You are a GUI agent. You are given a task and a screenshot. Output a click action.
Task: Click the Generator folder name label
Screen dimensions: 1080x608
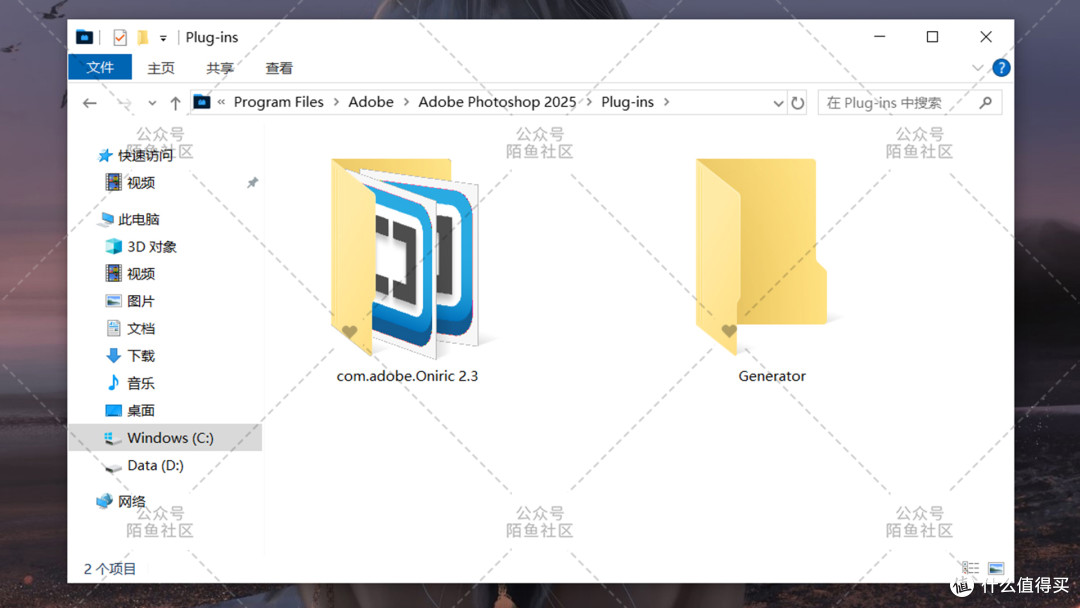coord(771,376)
